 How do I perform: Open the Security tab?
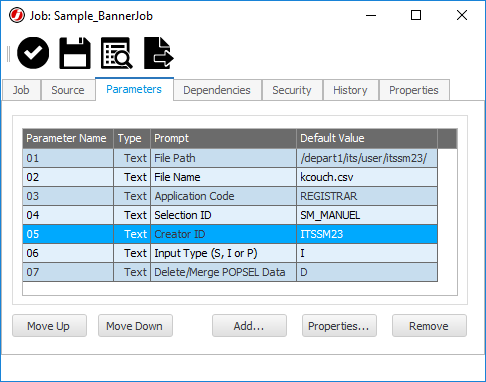[292, 90]
